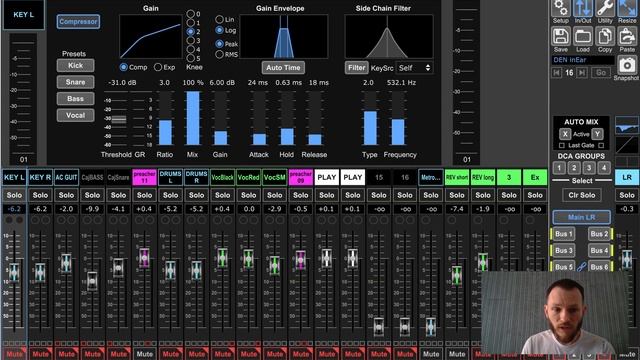Toggle the side chain Filter button

click(356, 68)
